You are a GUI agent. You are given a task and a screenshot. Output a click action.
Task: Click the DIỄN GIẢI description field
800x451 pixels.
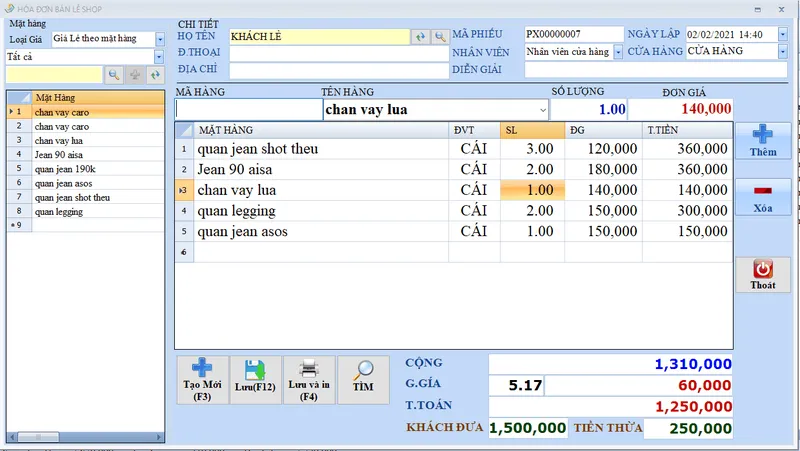click(656, 69)
